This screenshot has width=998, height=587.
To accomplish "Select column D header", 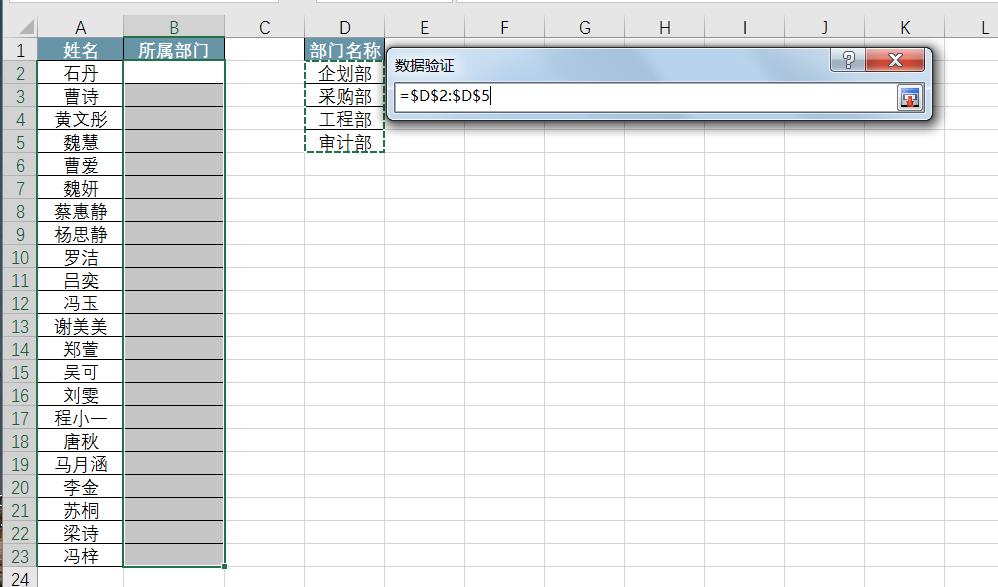I will click(x=344, y=27).
